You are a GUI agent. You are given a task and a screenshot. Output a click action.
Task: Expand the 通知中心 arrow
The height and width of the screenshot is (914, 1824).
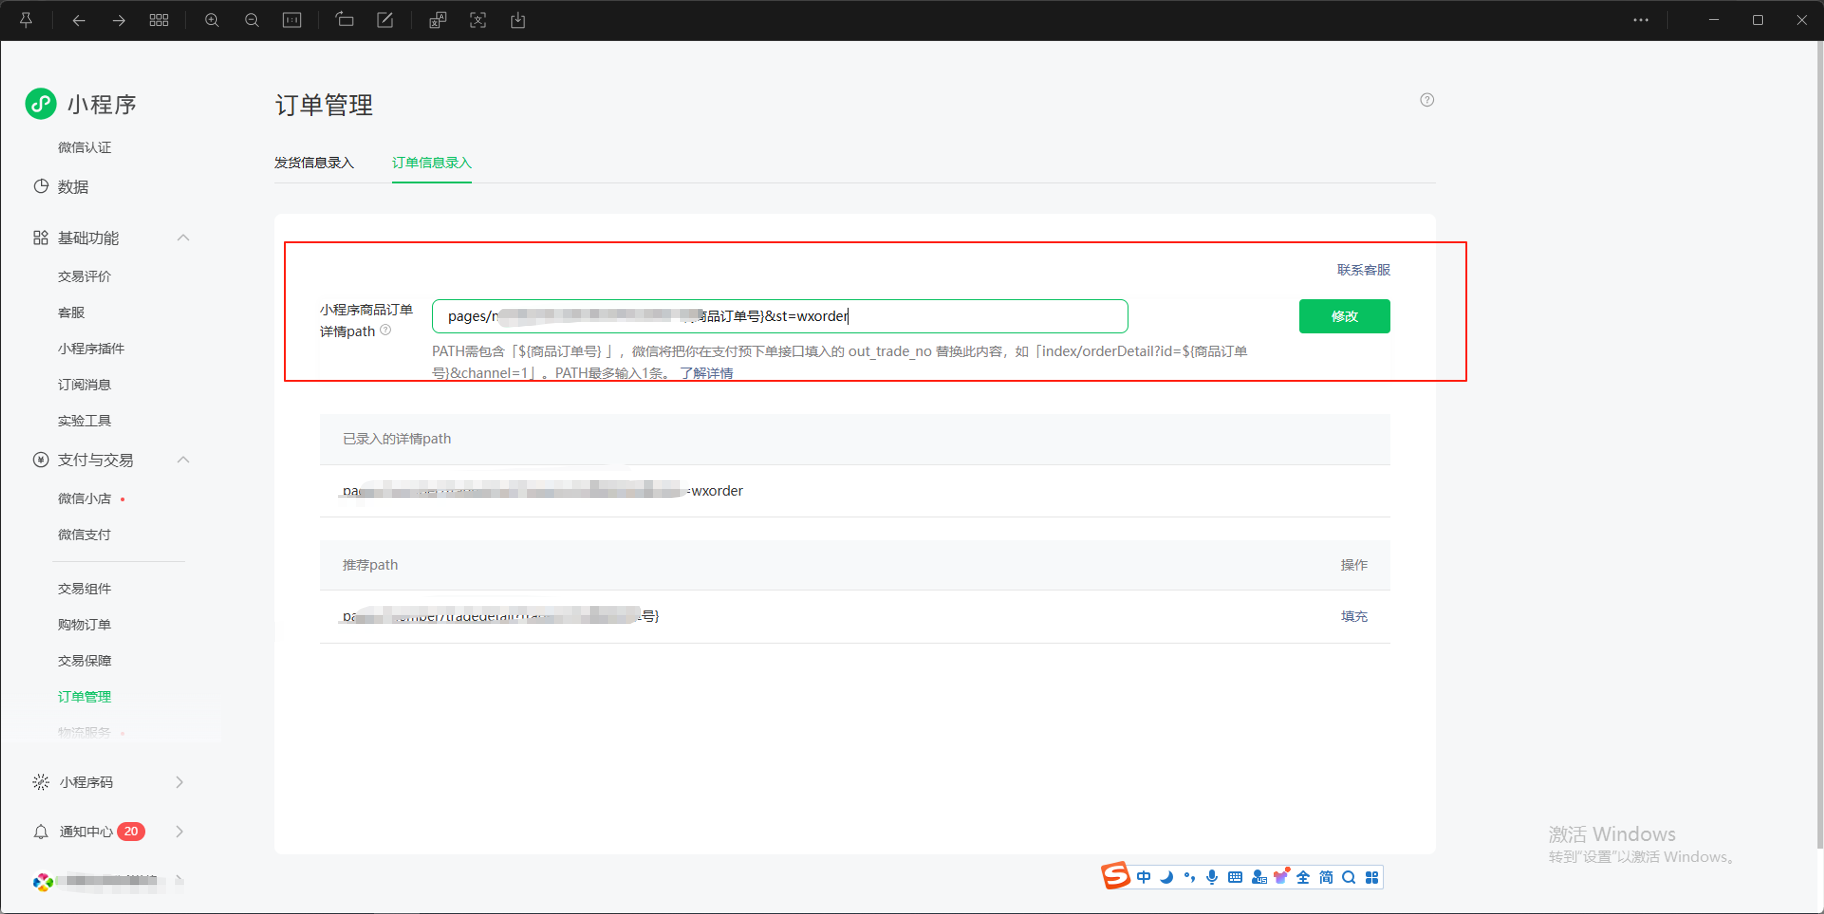(x=180, y=831)
